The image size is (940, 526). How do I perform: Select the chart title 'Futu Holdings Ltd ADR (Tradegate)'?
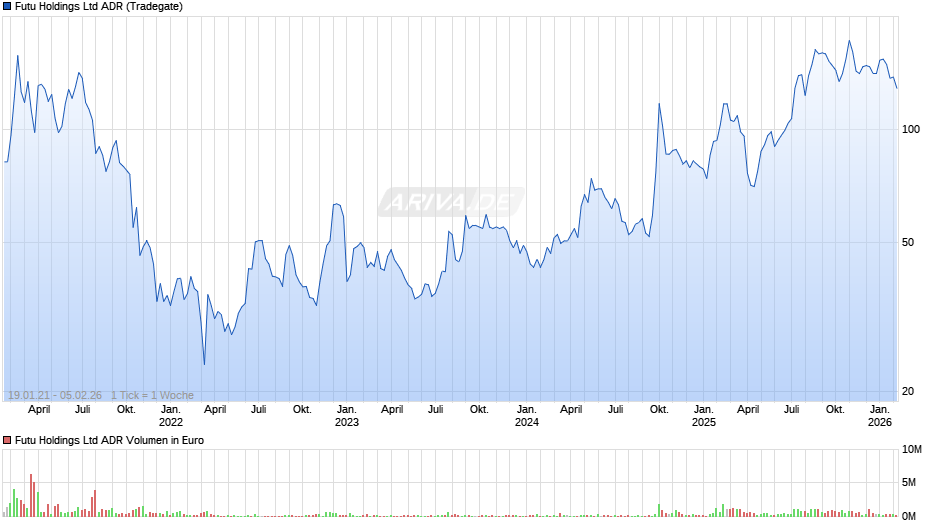tap(99, 7)
